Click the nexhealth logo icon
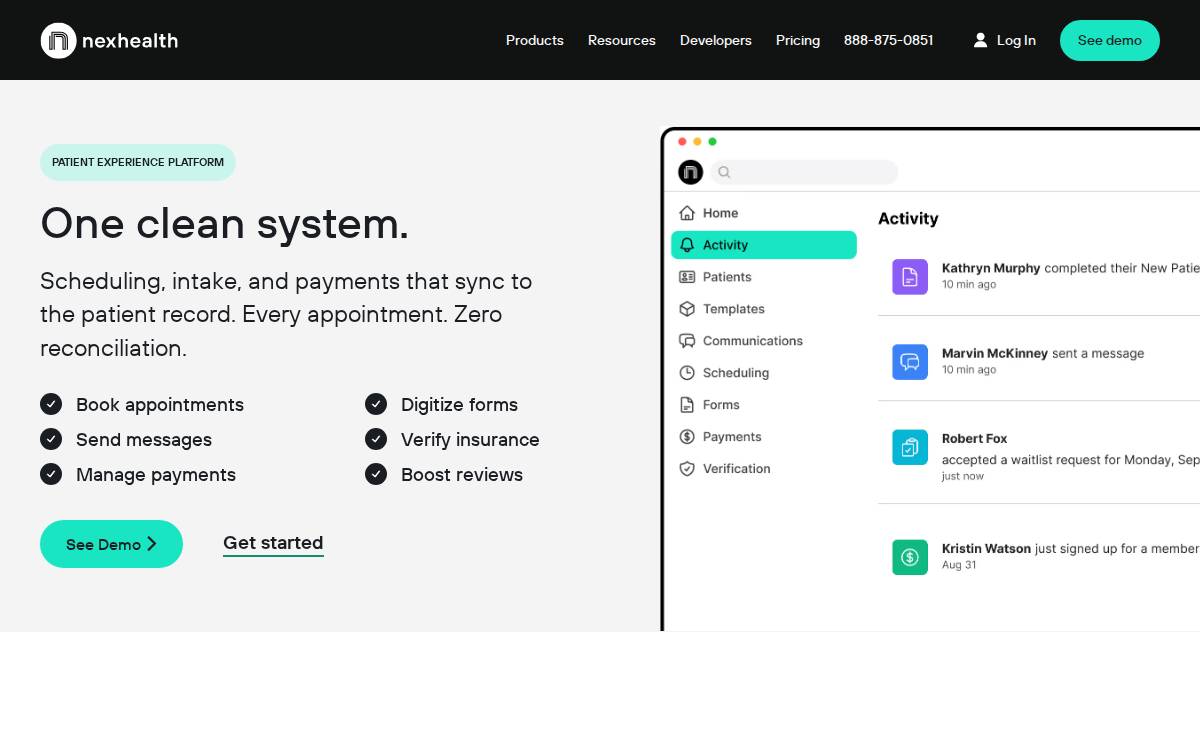Viewport: 1200px width, 750px height. click(x=59, y=40)
